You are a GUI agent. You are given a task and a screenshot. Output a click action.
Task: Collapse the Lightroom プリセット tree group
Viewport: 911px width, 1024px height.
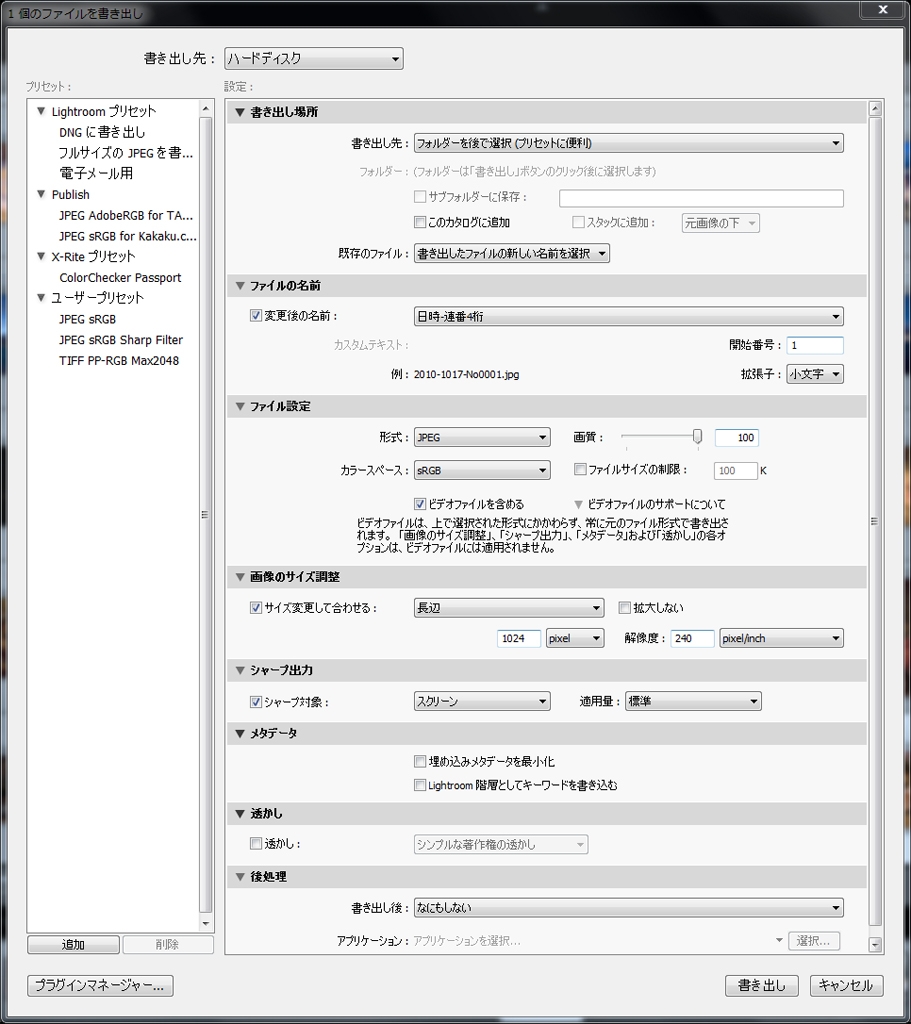click(41, 111)
